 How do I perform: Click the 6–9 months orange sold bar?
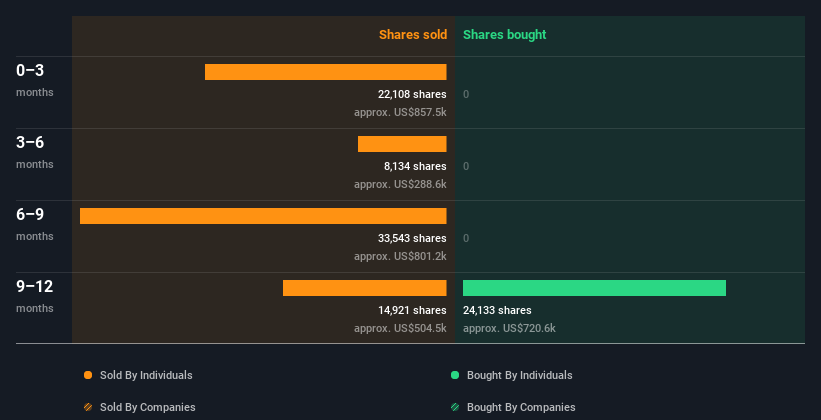[263, 216]
